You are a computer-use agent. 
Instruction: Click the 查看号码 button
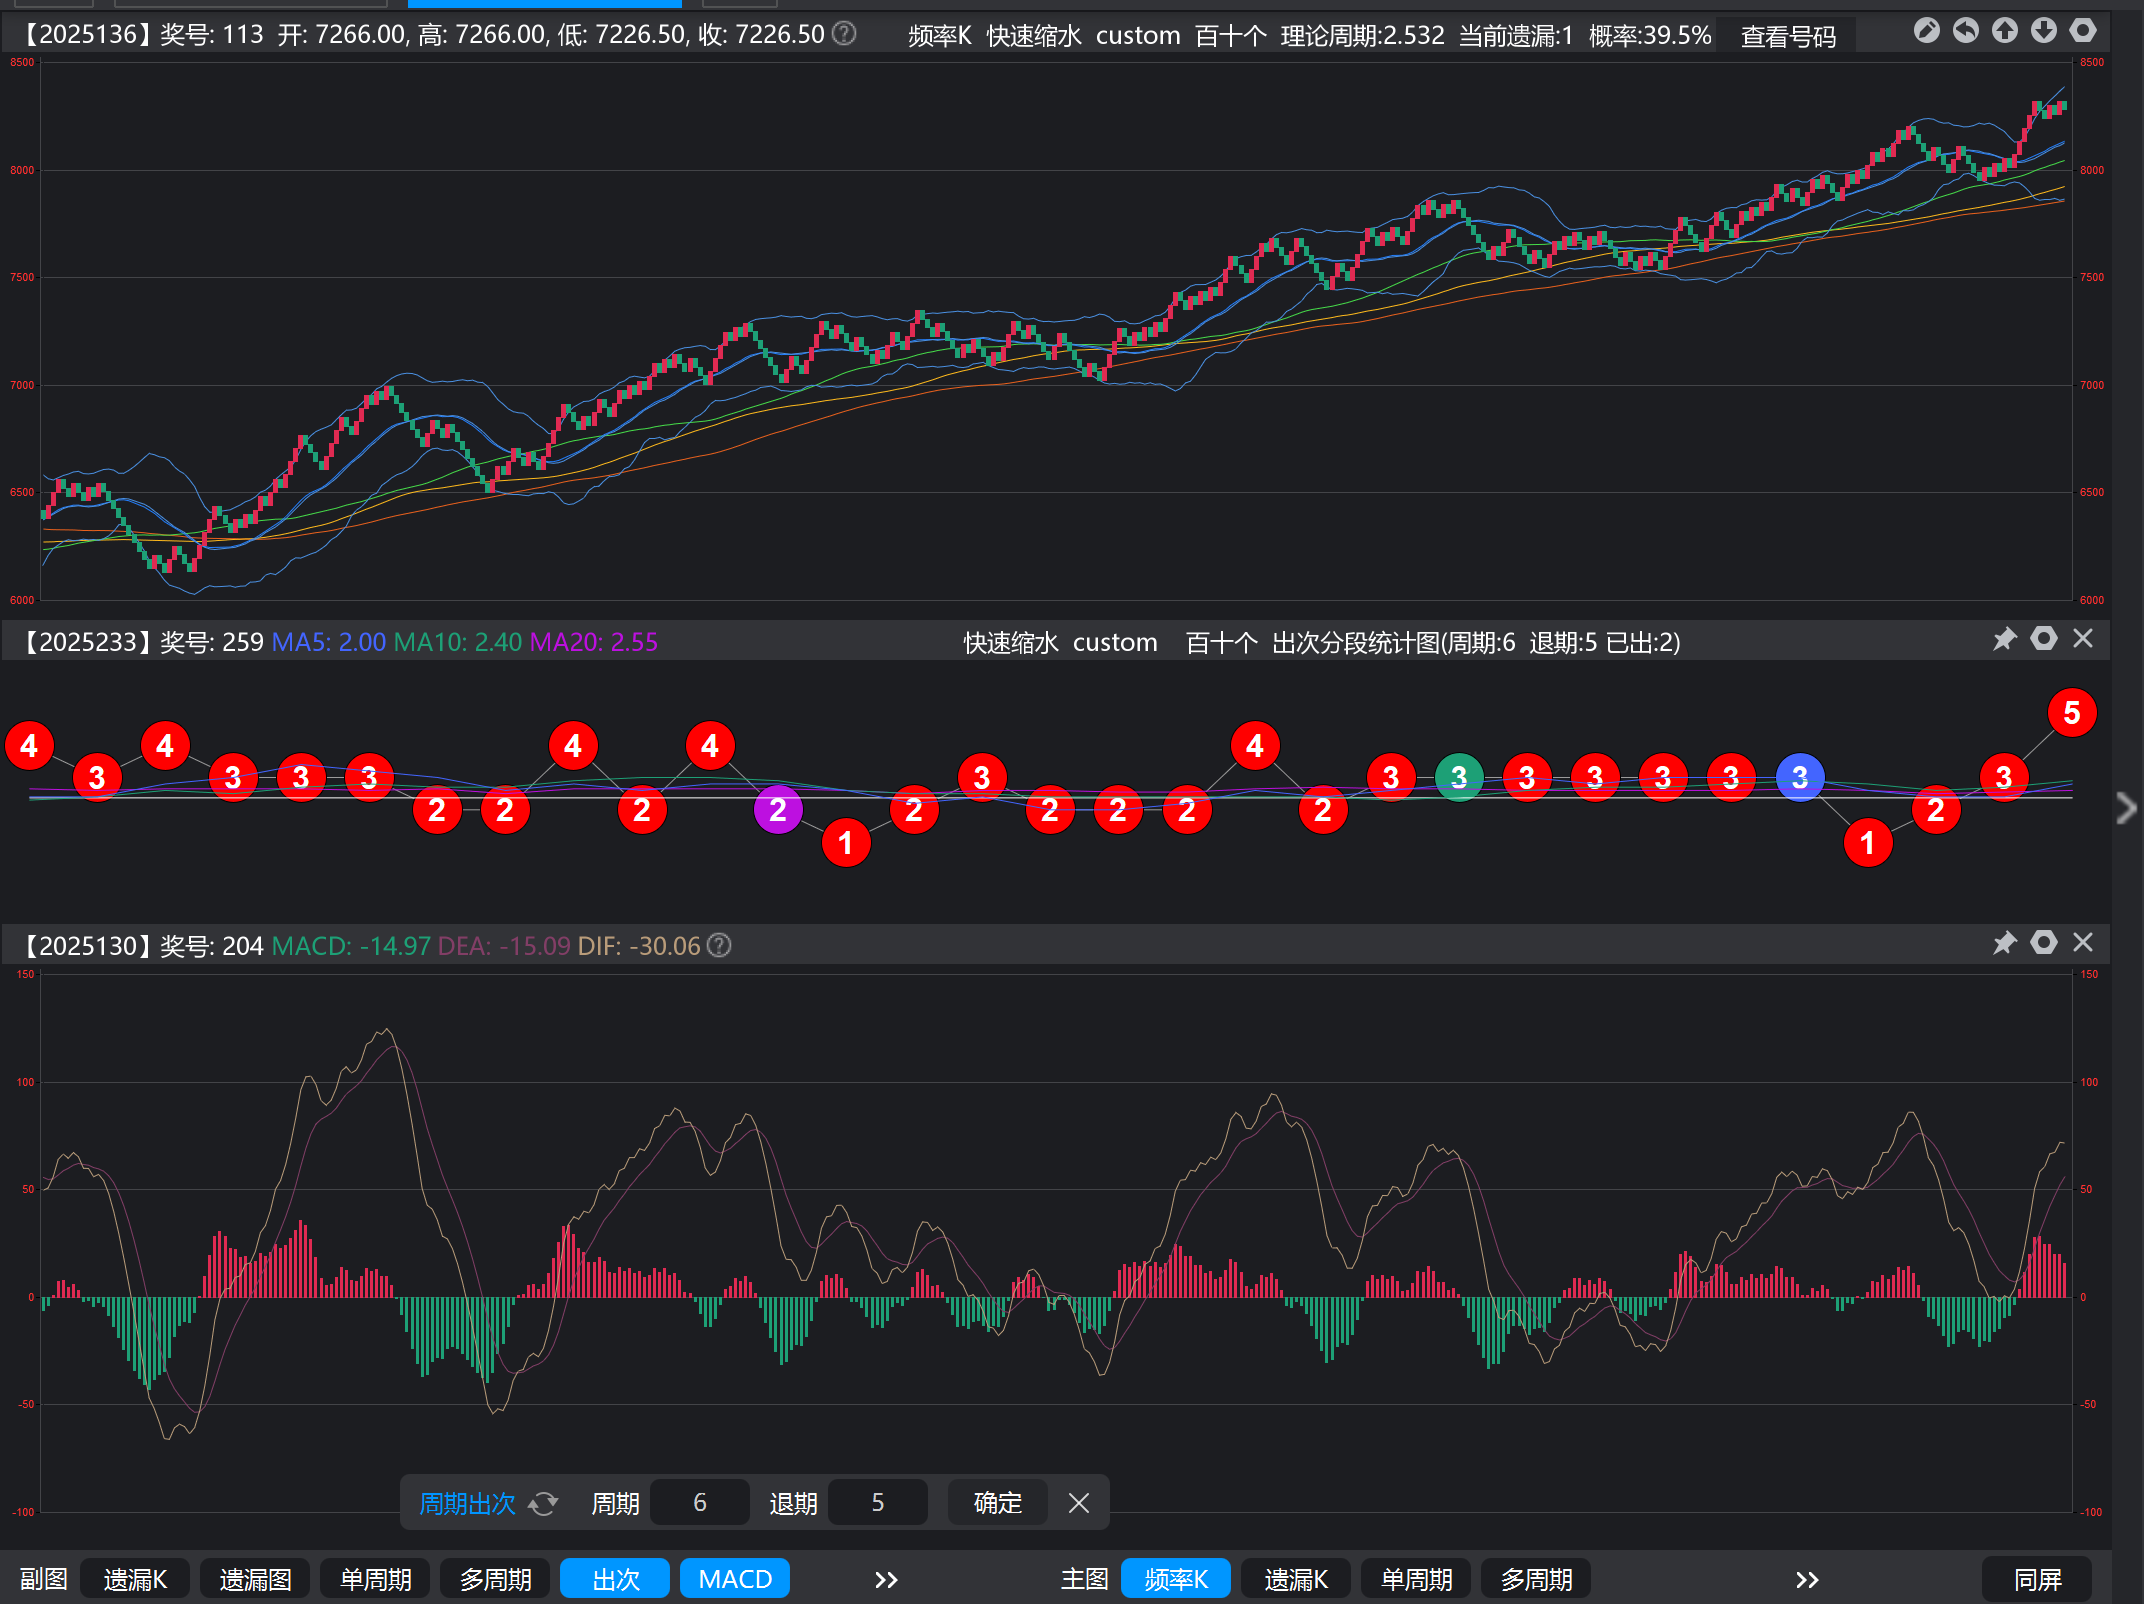[x=1788, y=37]
